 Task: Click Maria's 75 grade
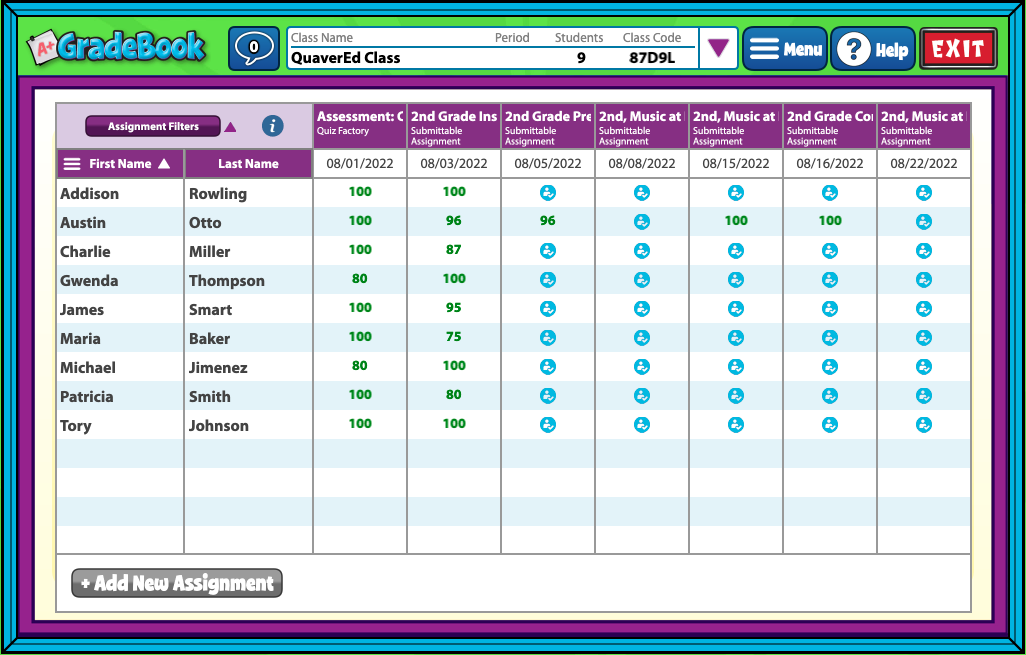pyautogui.click(x=453, y=336)
